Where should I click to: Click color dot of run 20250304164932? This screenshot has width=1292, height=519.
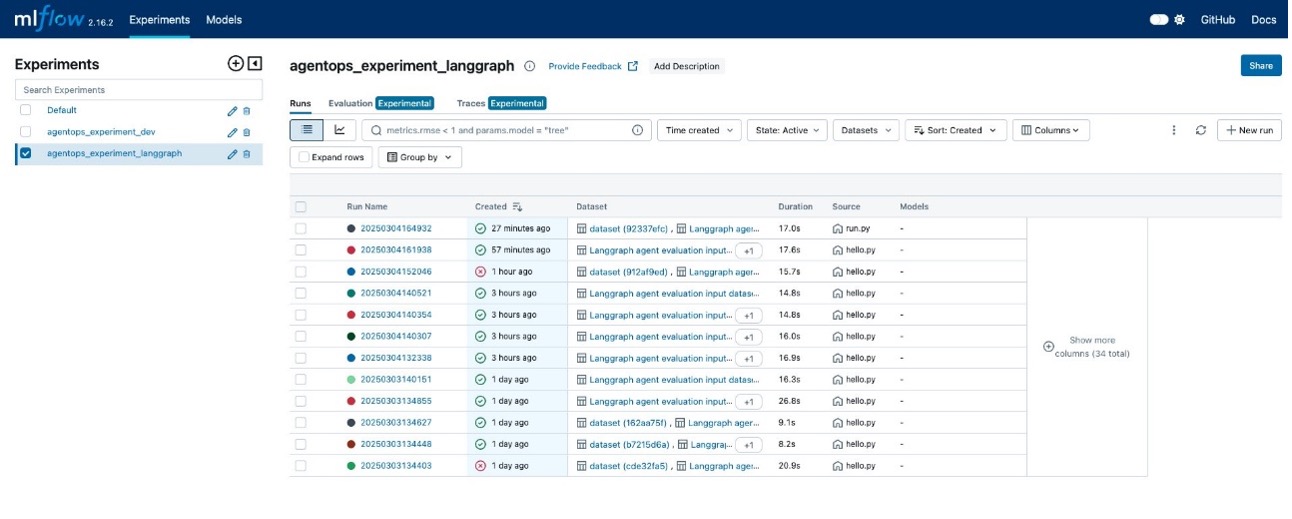click(x=351, y=228)
